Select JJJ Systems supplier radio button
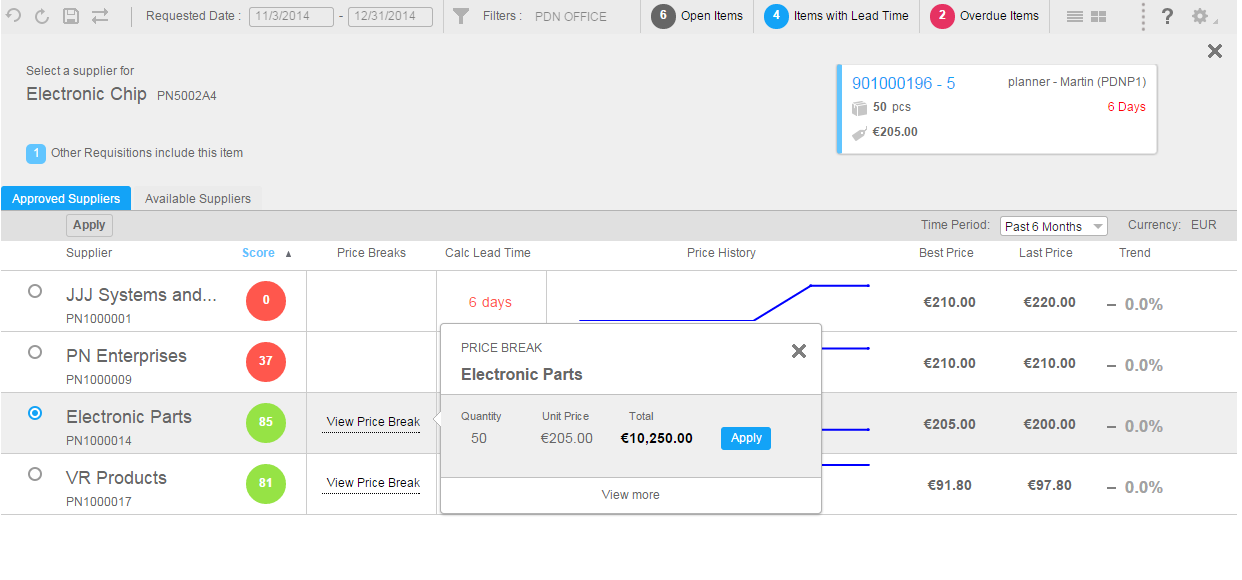Image resolution: width=1242 pixels, height=580 pixels. (x=35, y=291)
